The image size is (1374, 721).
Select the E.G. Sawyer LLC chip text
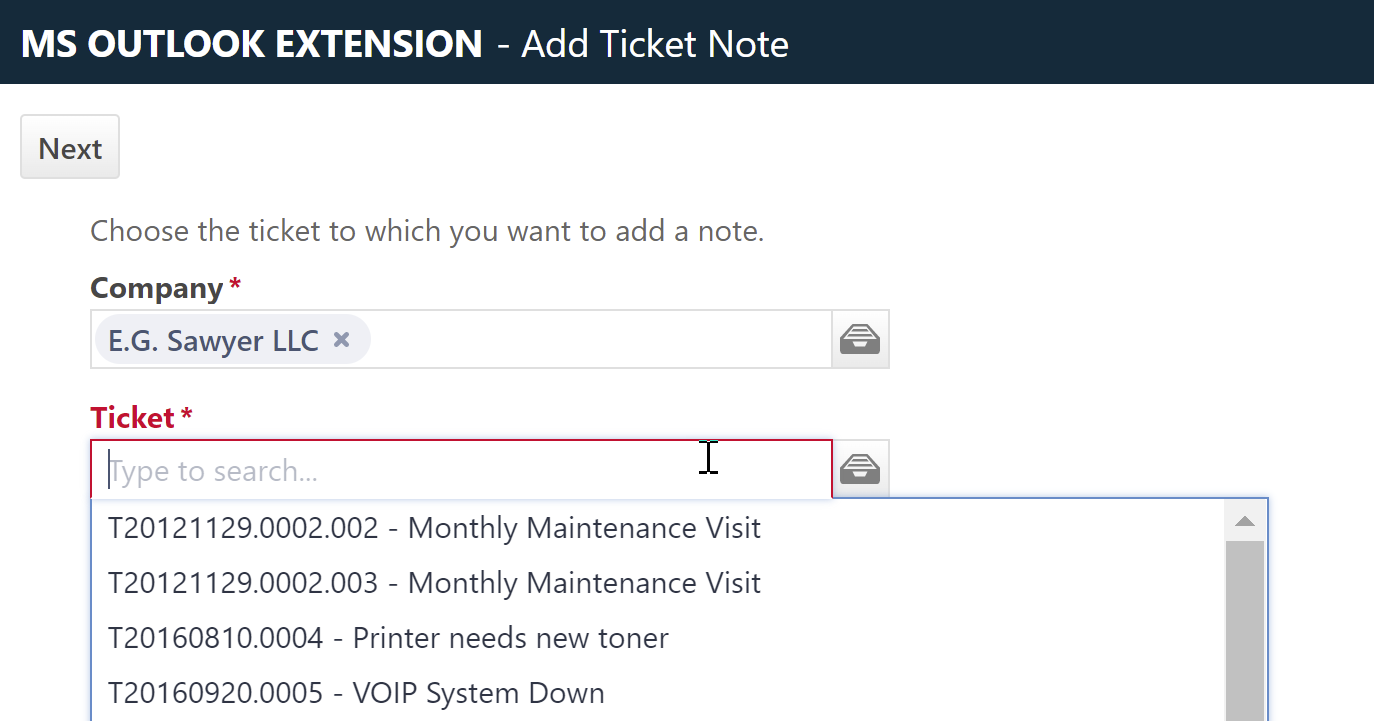coord(213,340)
